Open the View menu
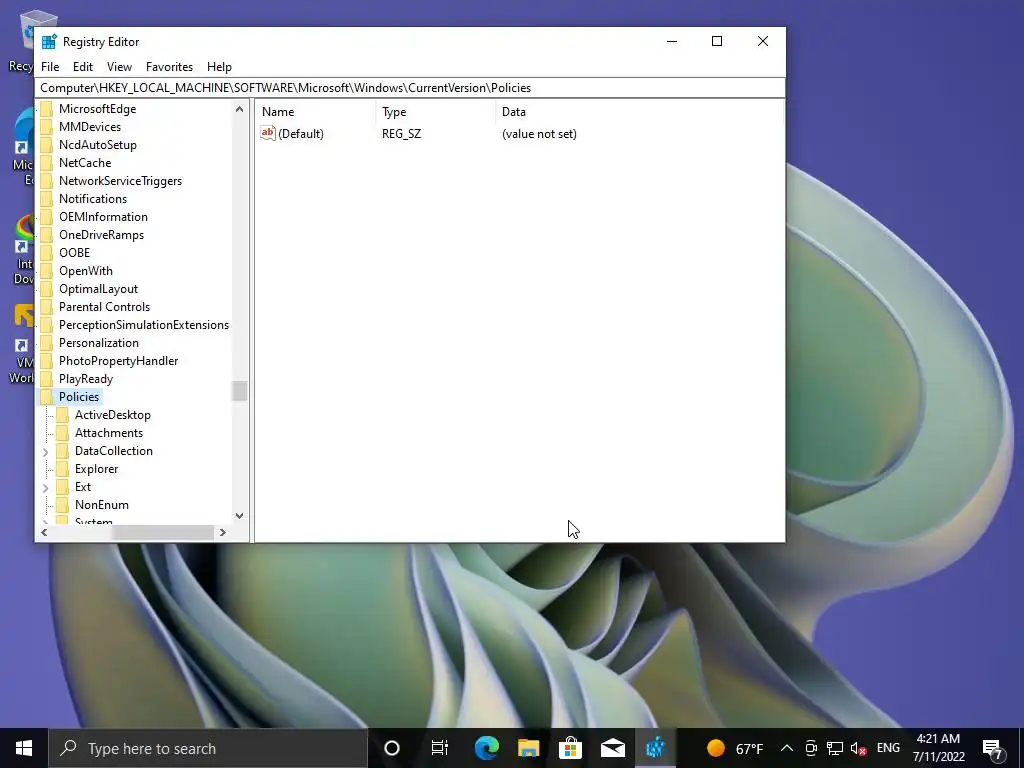 [x=120, y=67]
